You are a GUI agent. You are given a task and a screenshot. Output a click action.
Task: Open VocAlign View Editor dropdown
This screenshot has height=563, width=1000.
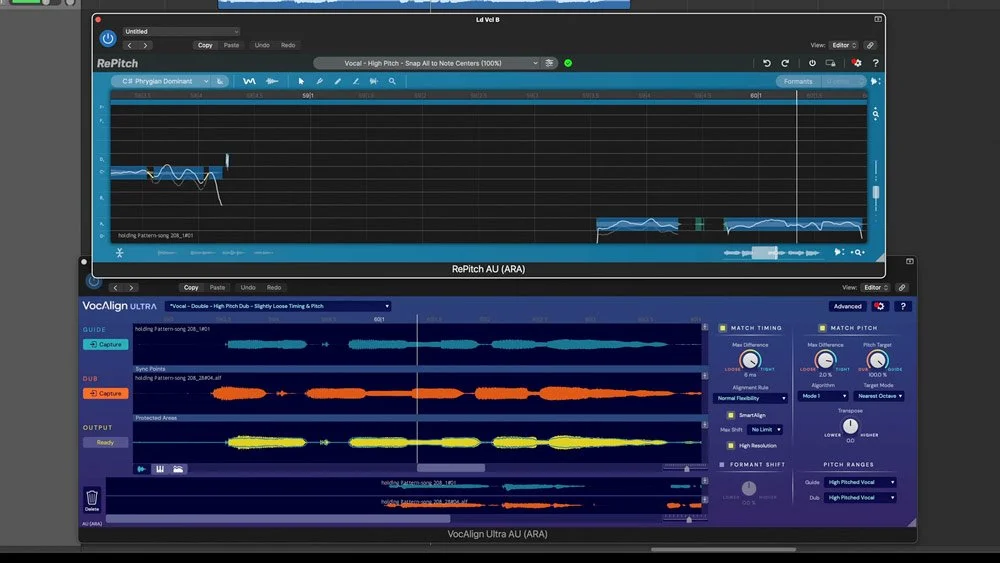coord(876,288)
